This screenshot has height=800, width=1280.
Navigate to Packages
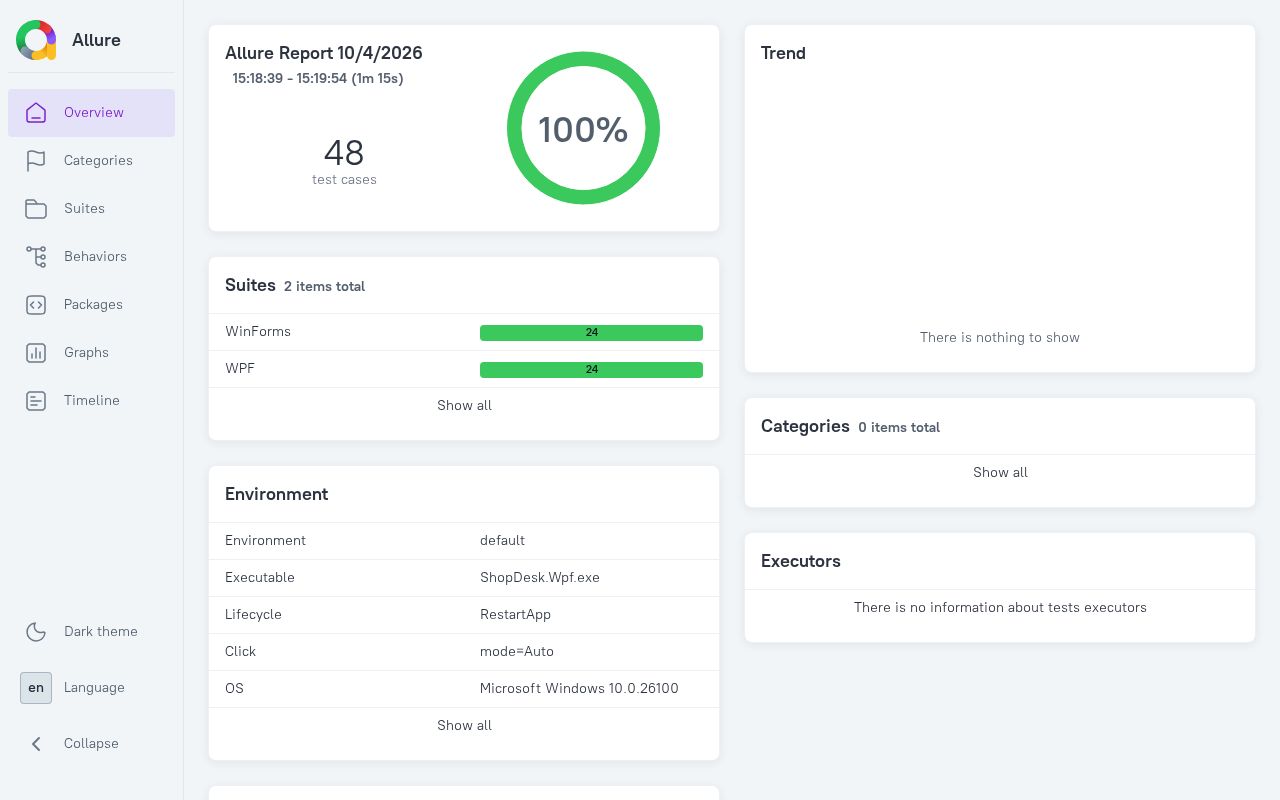tap(92, 305)
